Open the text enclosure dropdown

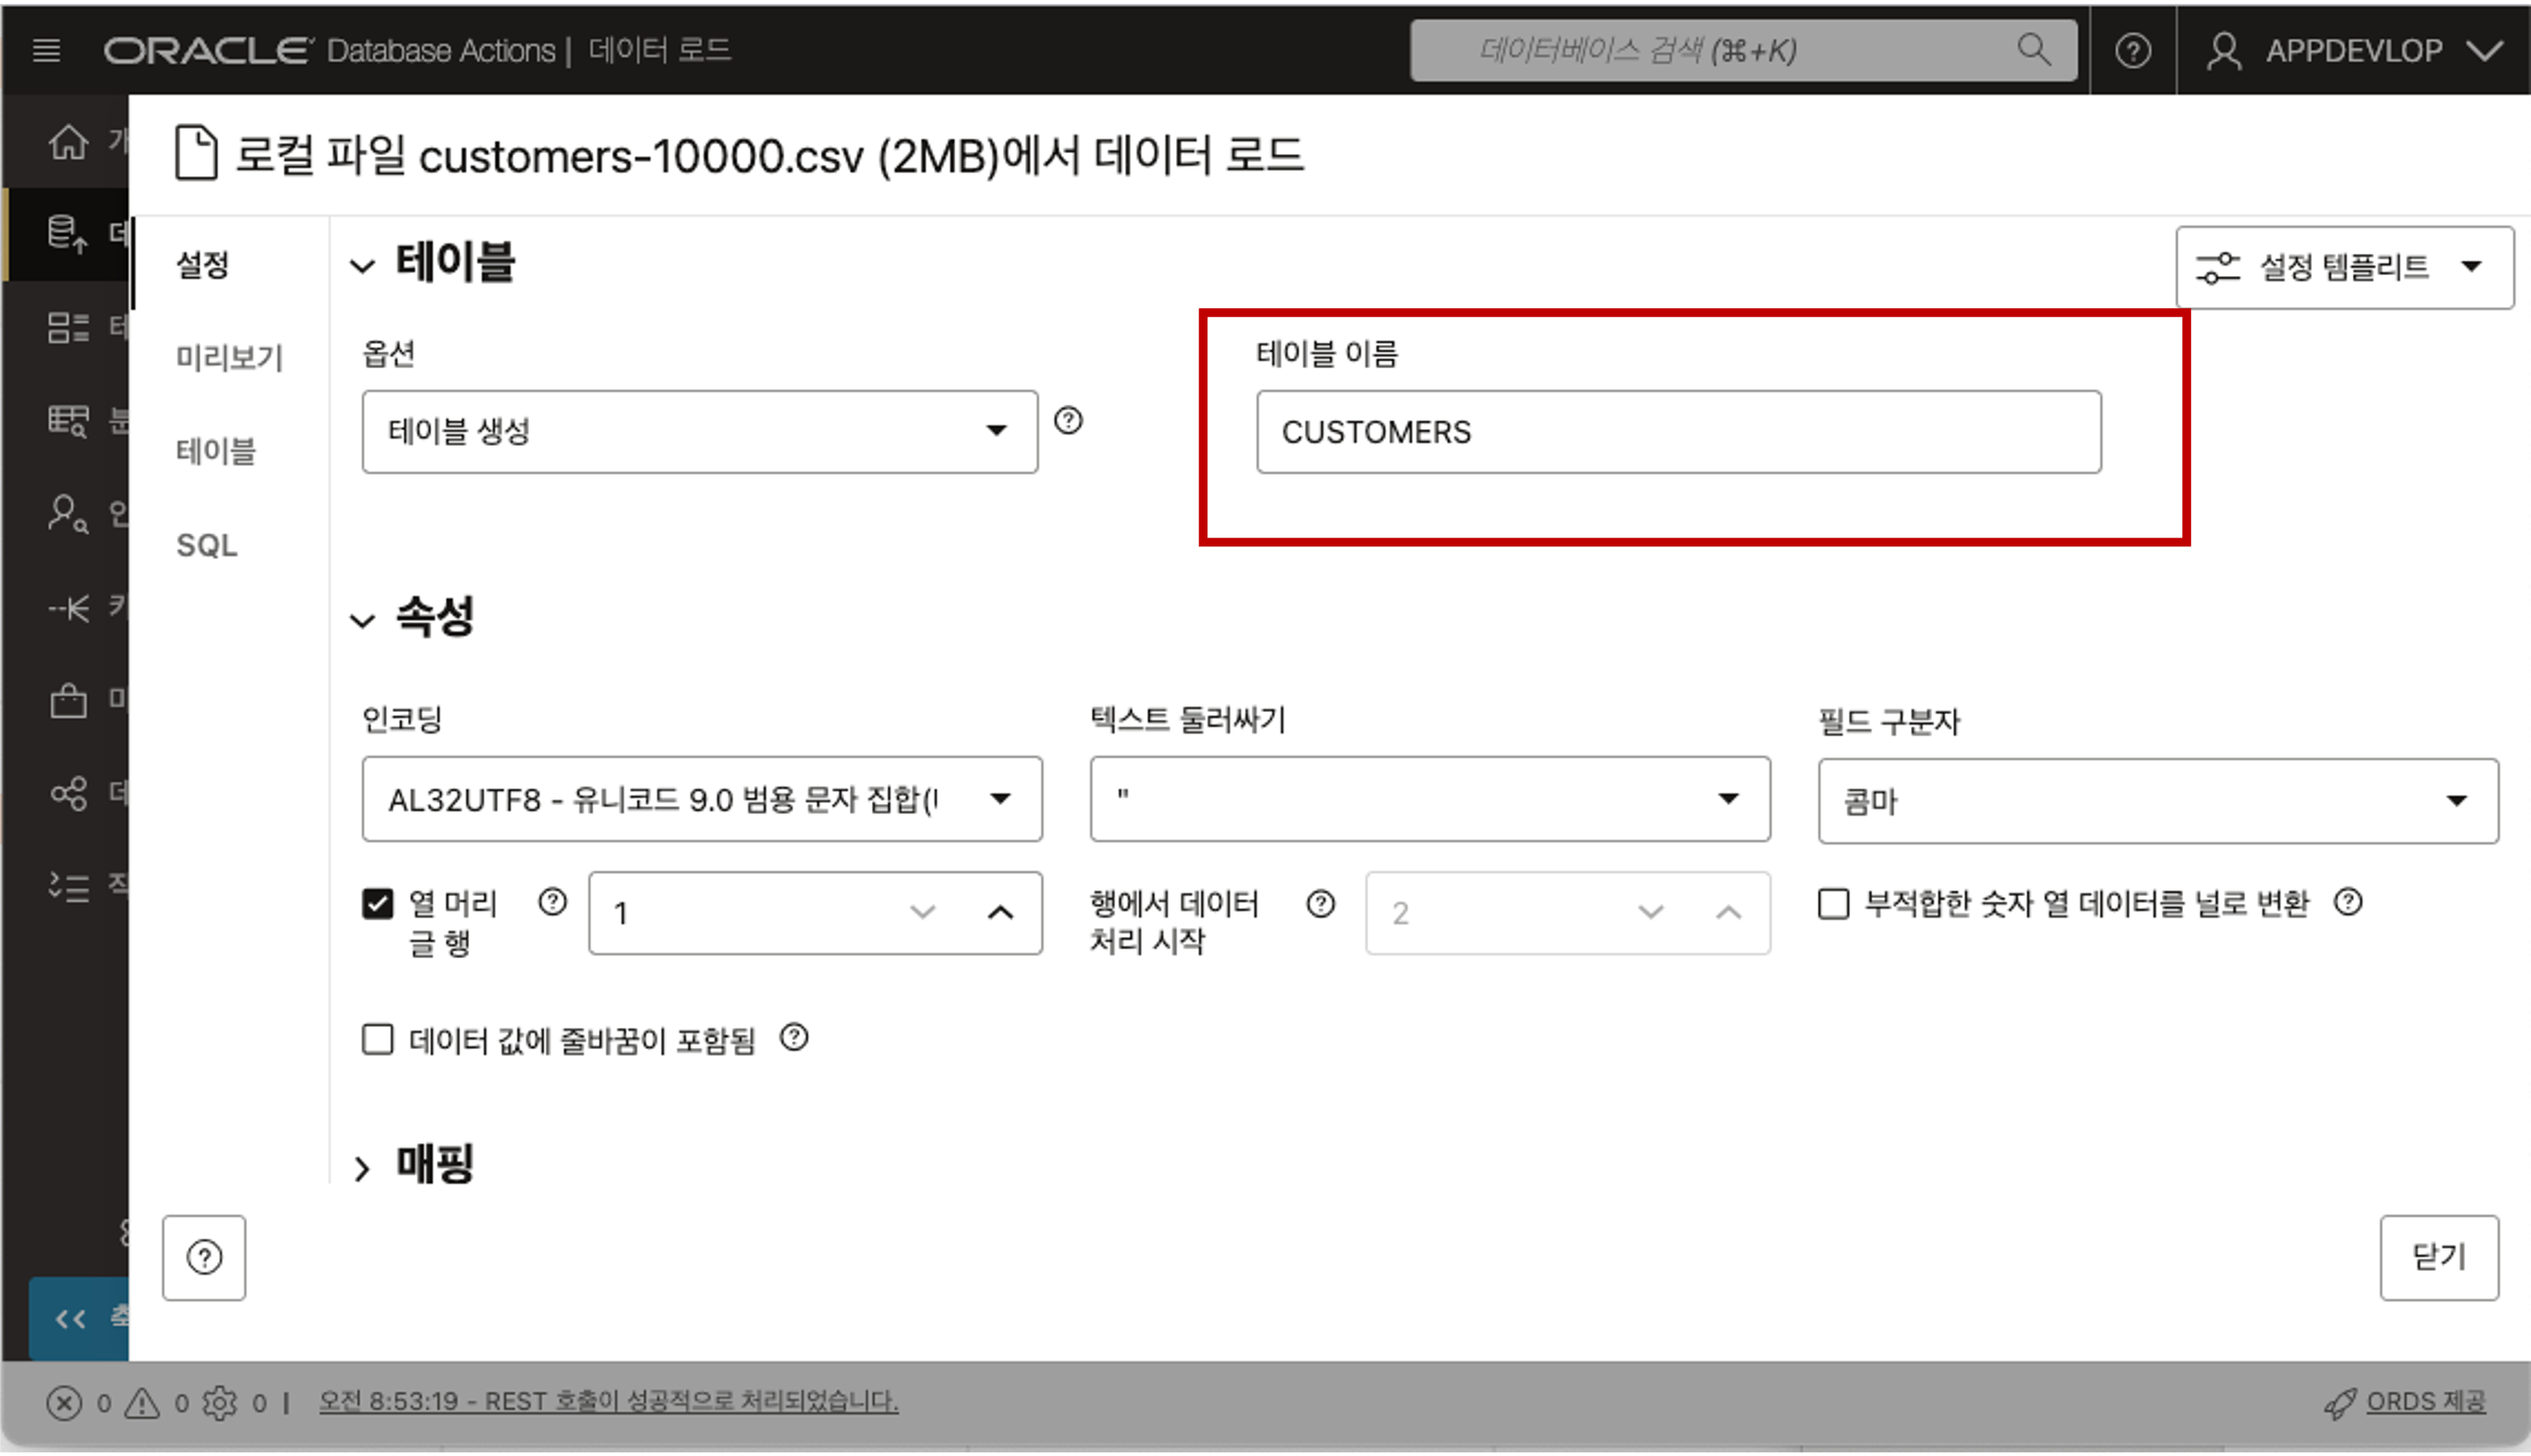1429,798
